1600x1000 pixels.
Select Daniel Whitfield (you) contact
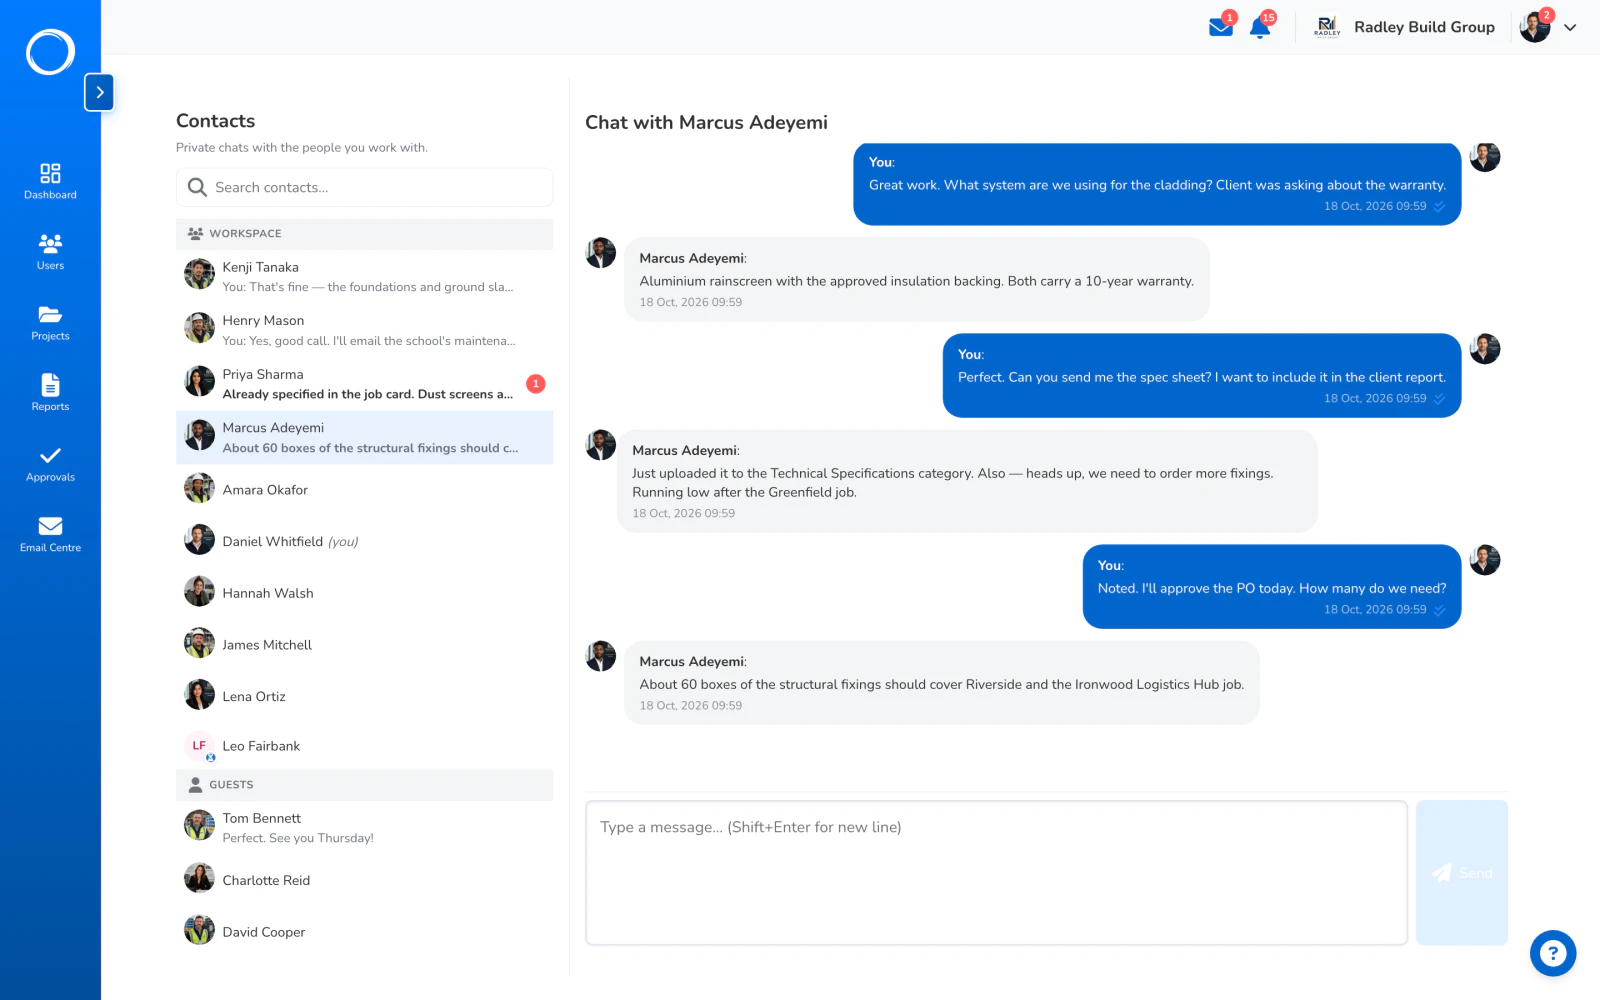364,541
